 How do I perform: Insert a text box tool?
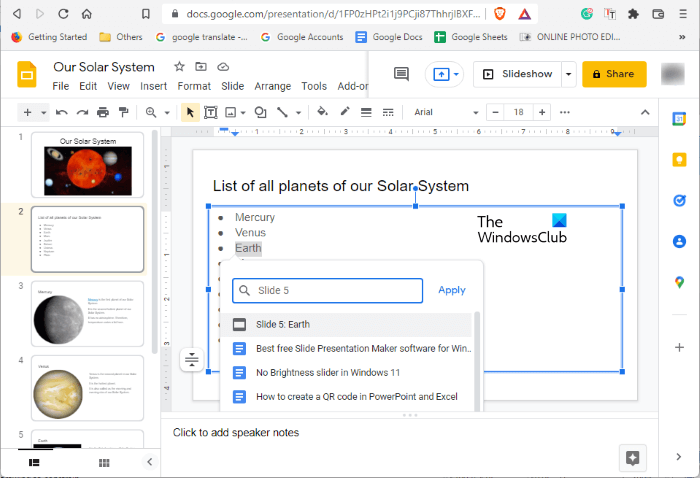(211, 112)
